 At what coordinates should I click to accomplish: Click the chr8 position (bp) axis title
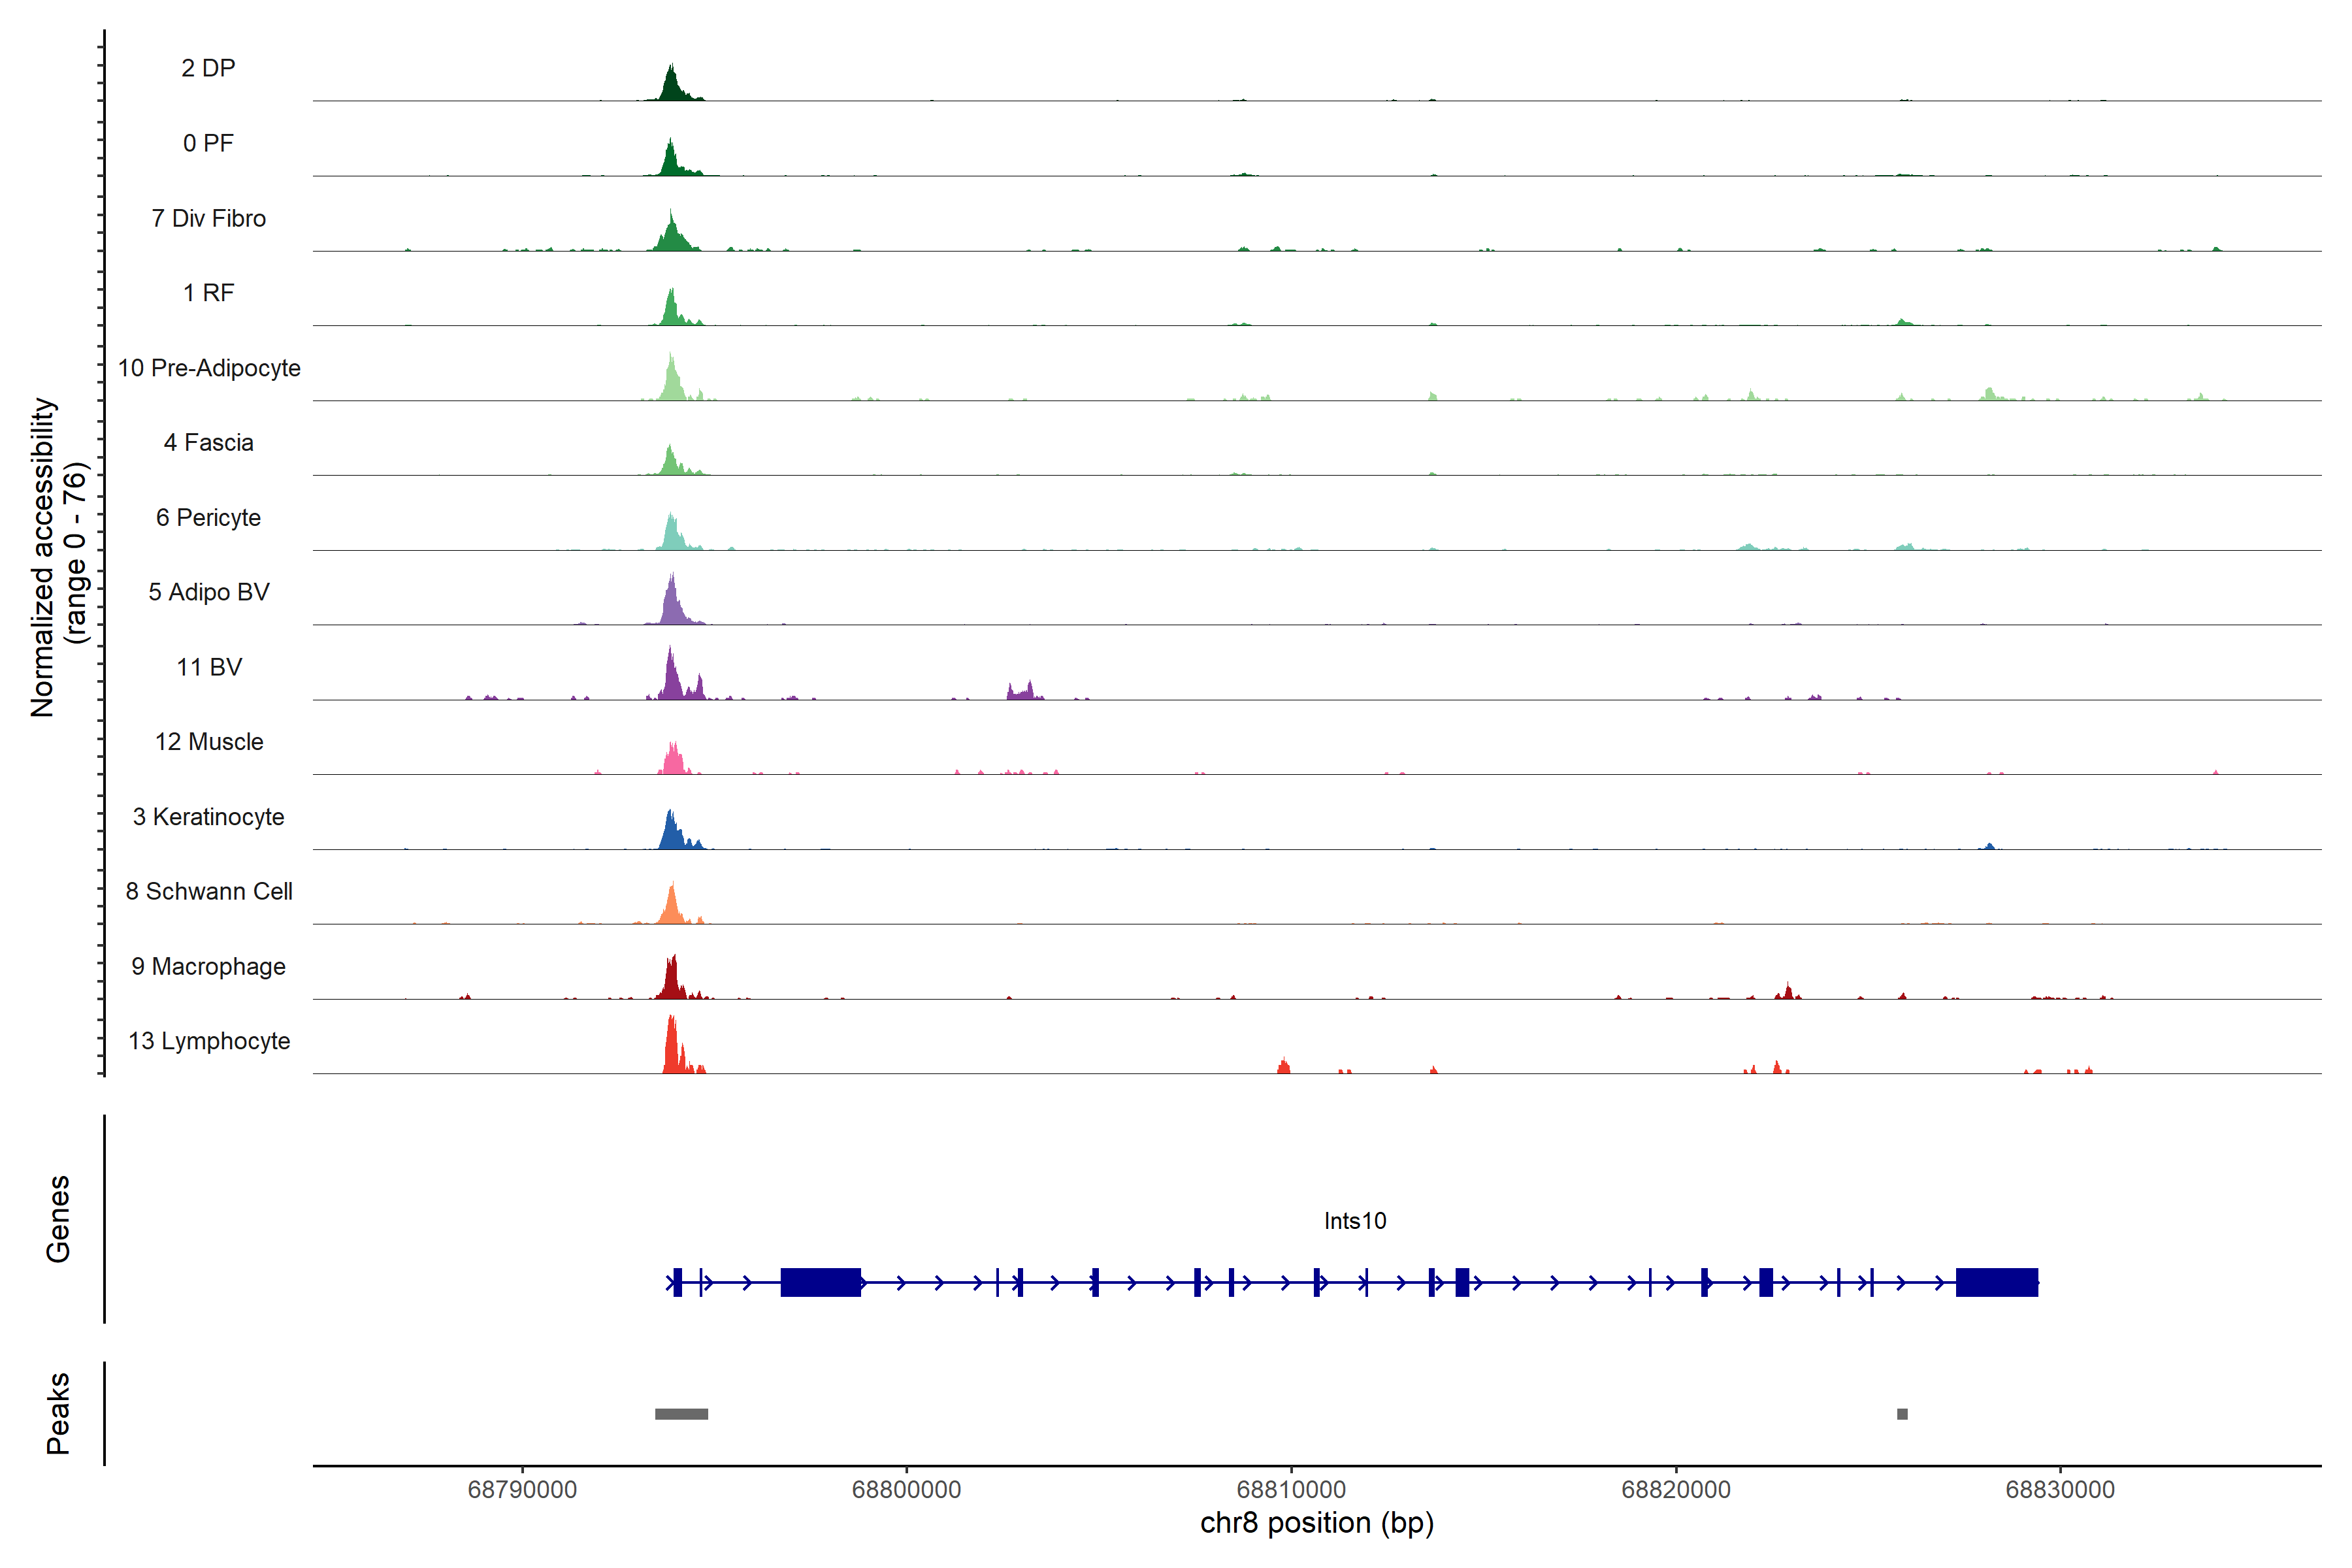[1317, 1523]
